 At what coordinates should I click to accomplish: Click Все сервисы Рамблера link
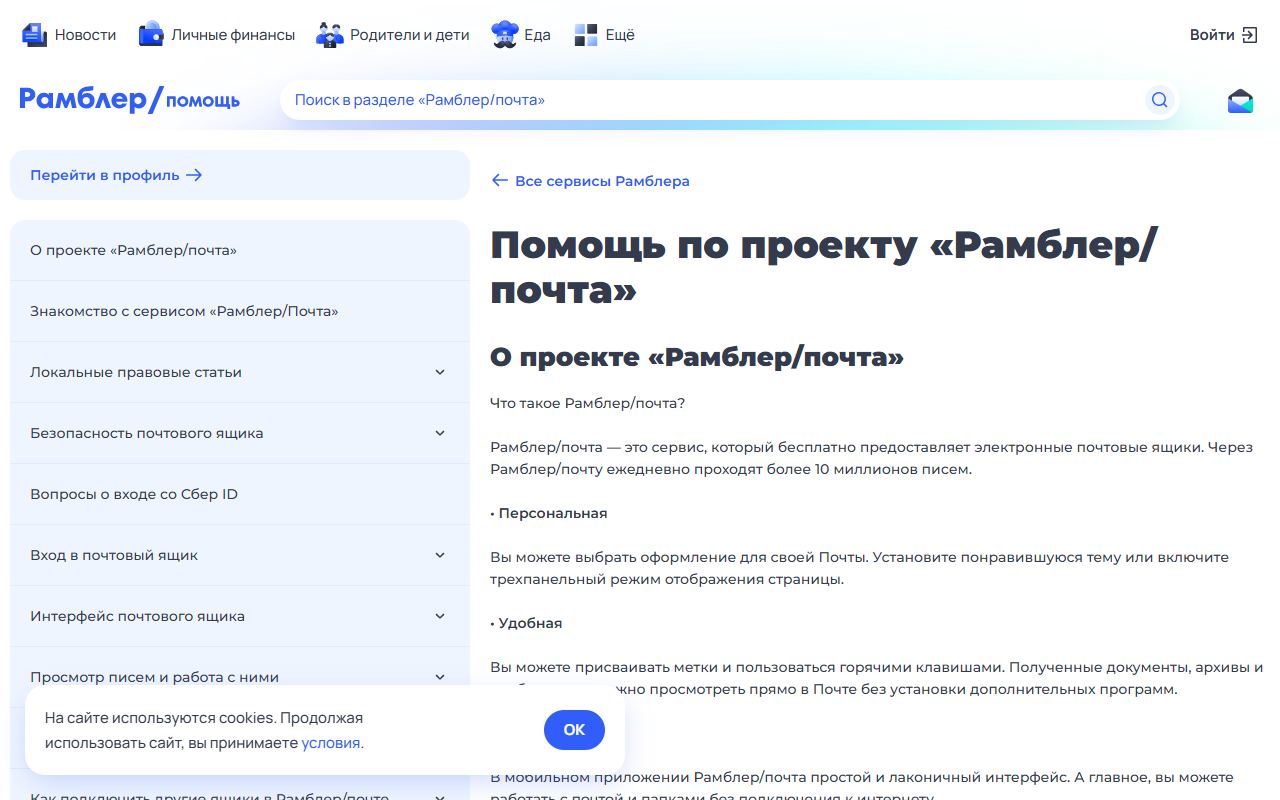[x=602, y=181]
